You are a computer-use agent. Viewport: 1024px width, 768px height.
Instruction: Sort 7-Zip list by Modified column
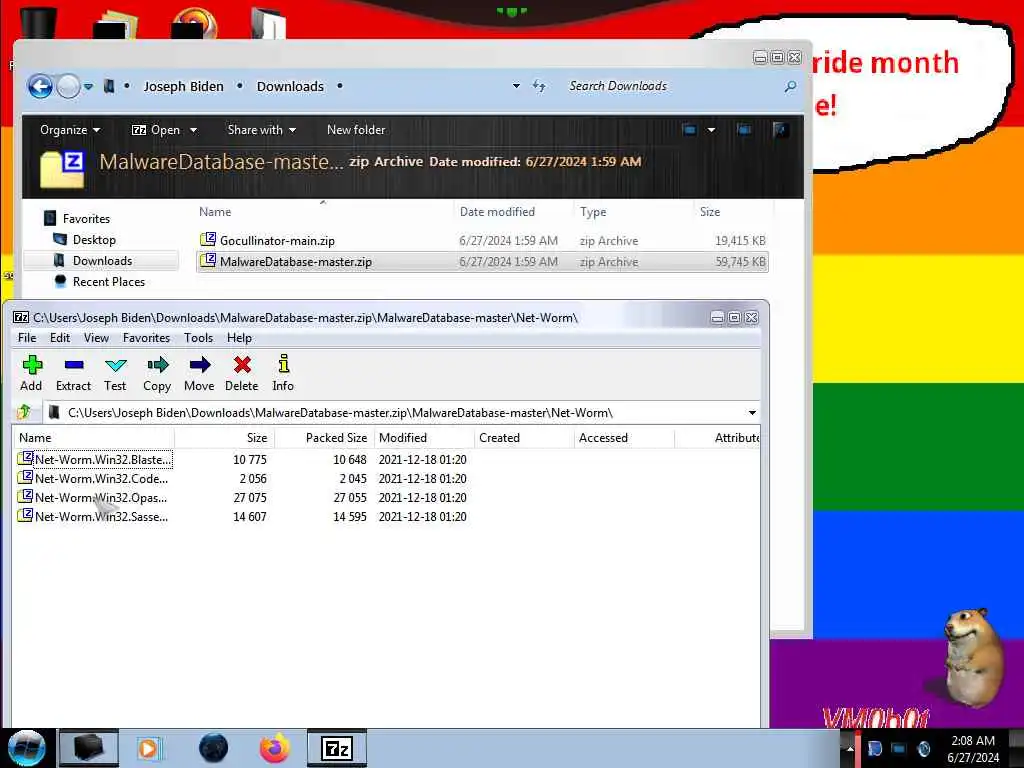pyautogui.click(x=424, y=438)
